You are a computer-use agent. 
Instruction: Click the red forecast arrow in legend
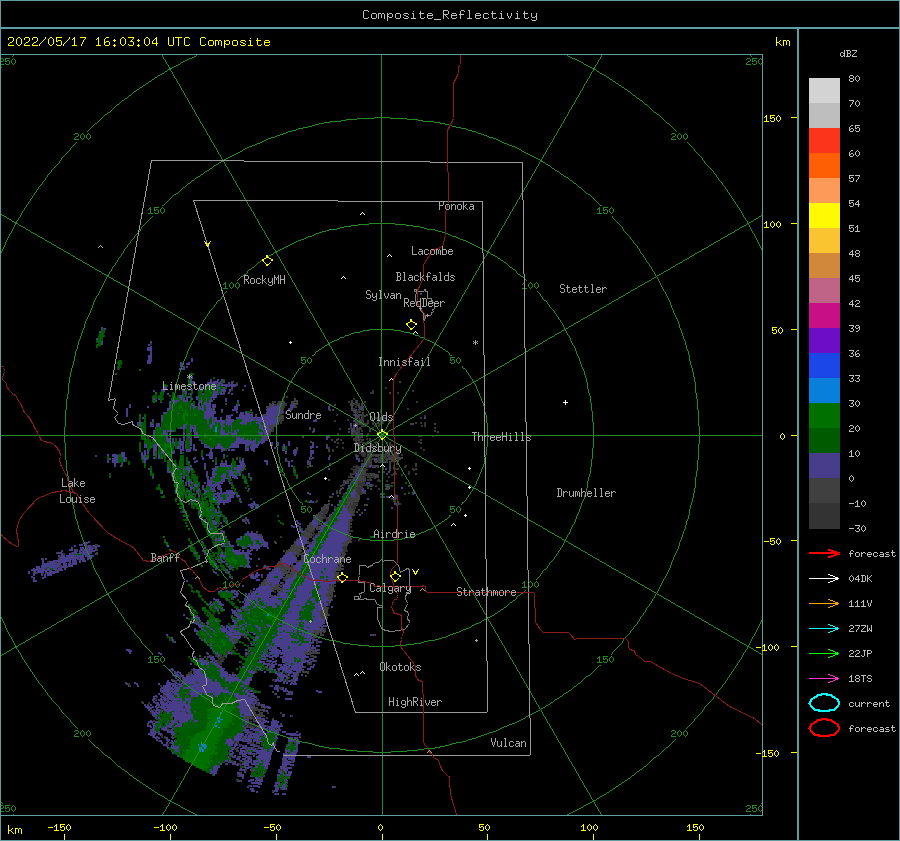[x=824, y=553]
